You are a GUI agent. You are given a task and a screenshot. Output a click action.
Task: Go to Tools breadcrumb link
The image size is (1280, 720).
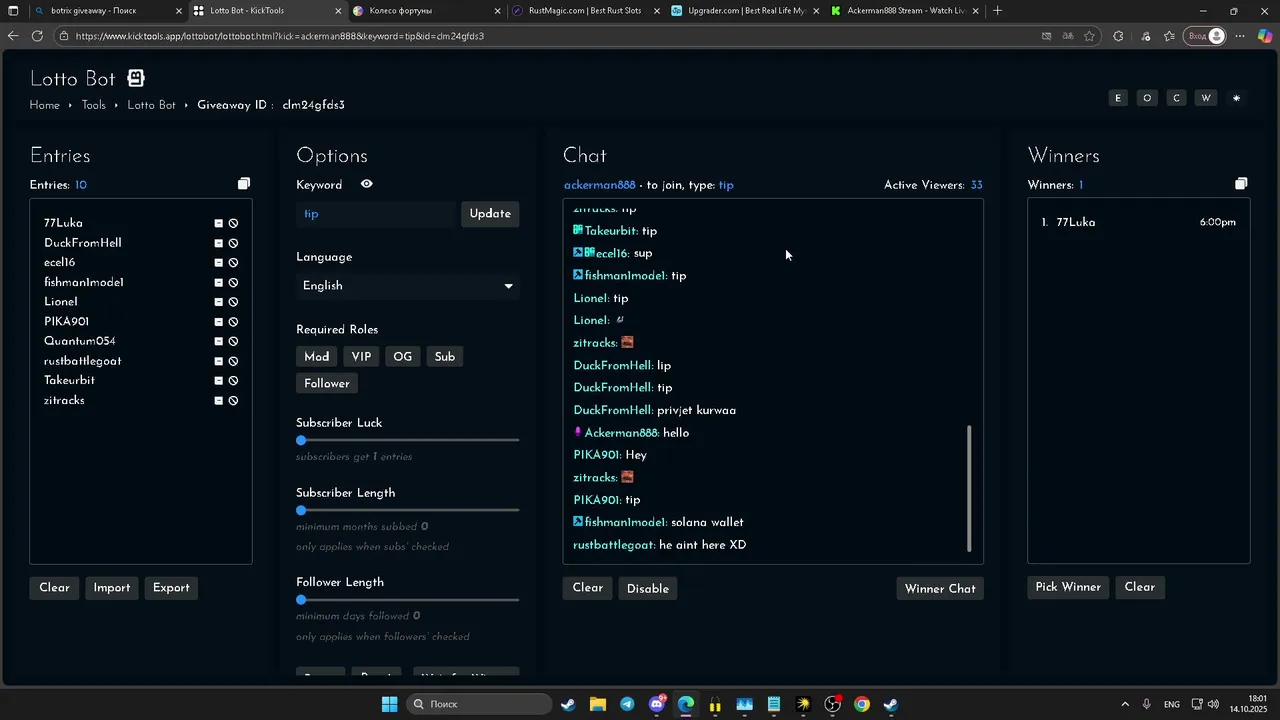click(x=94, y=105)
